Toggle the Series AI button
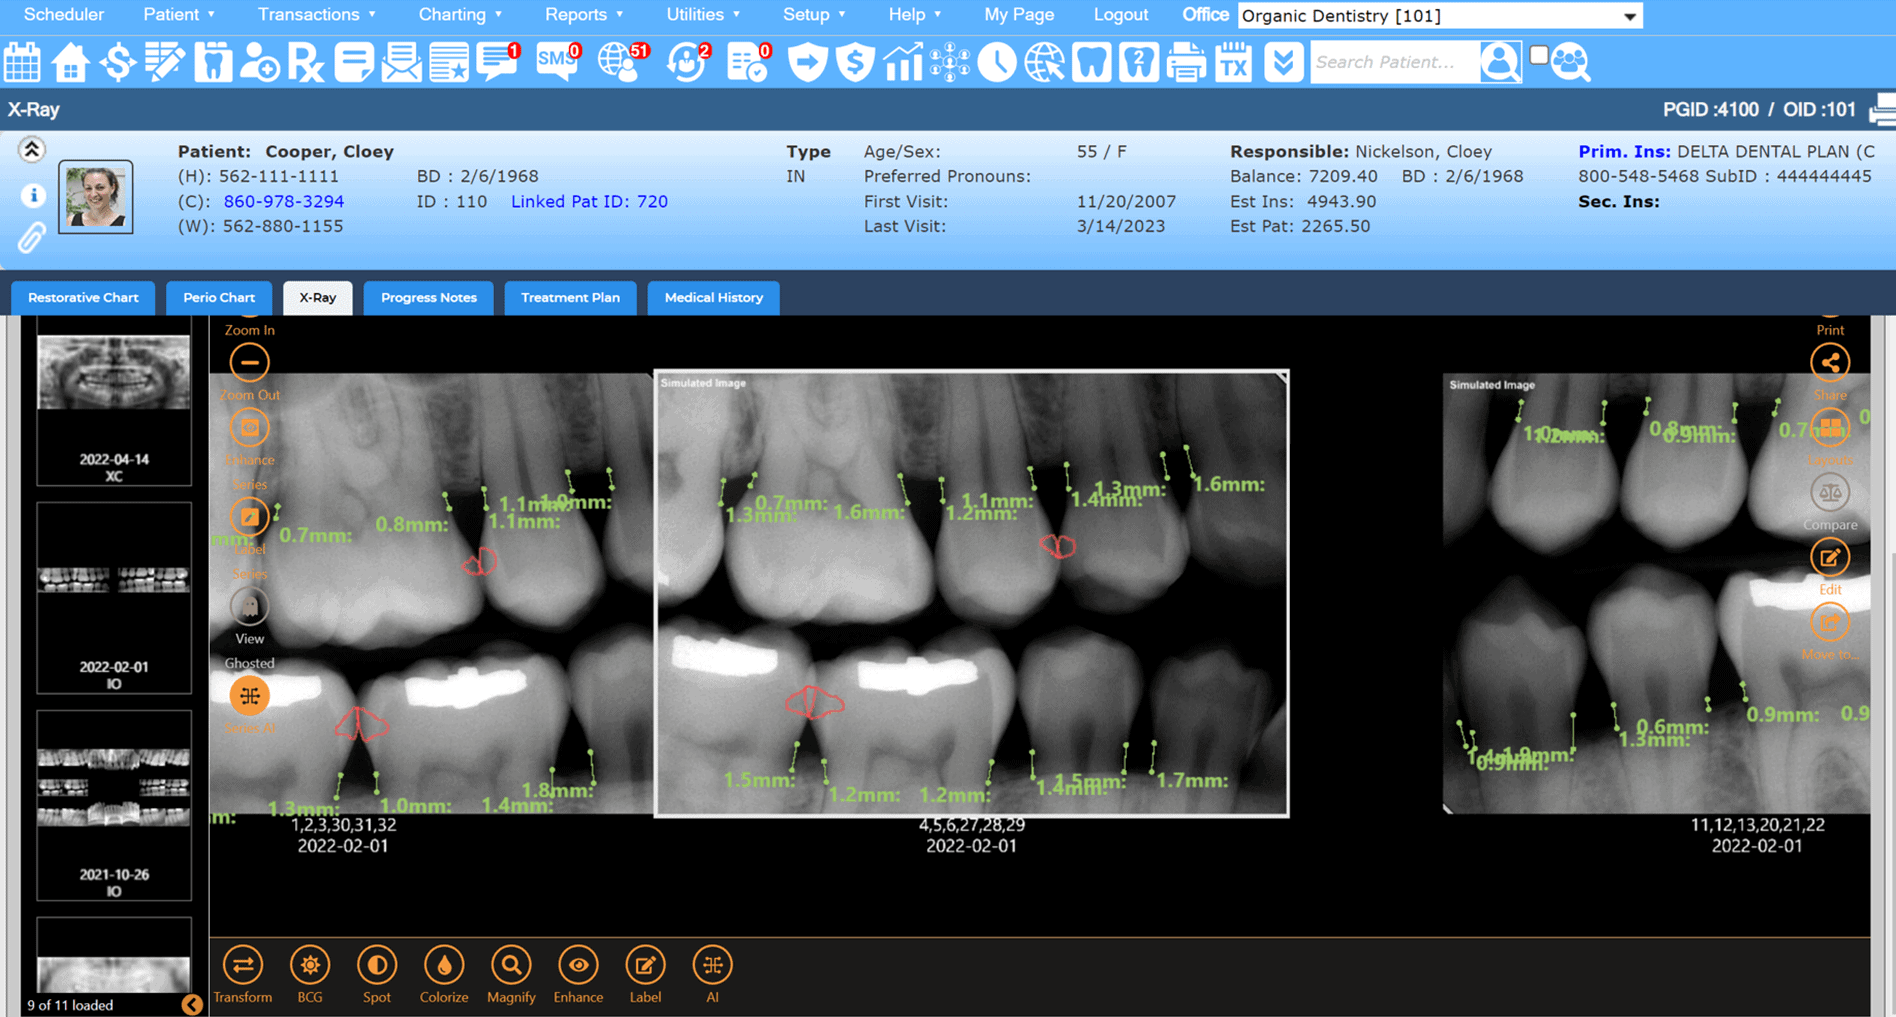The height and width of the screenshot is (1017, 1896). click(249, 696)
